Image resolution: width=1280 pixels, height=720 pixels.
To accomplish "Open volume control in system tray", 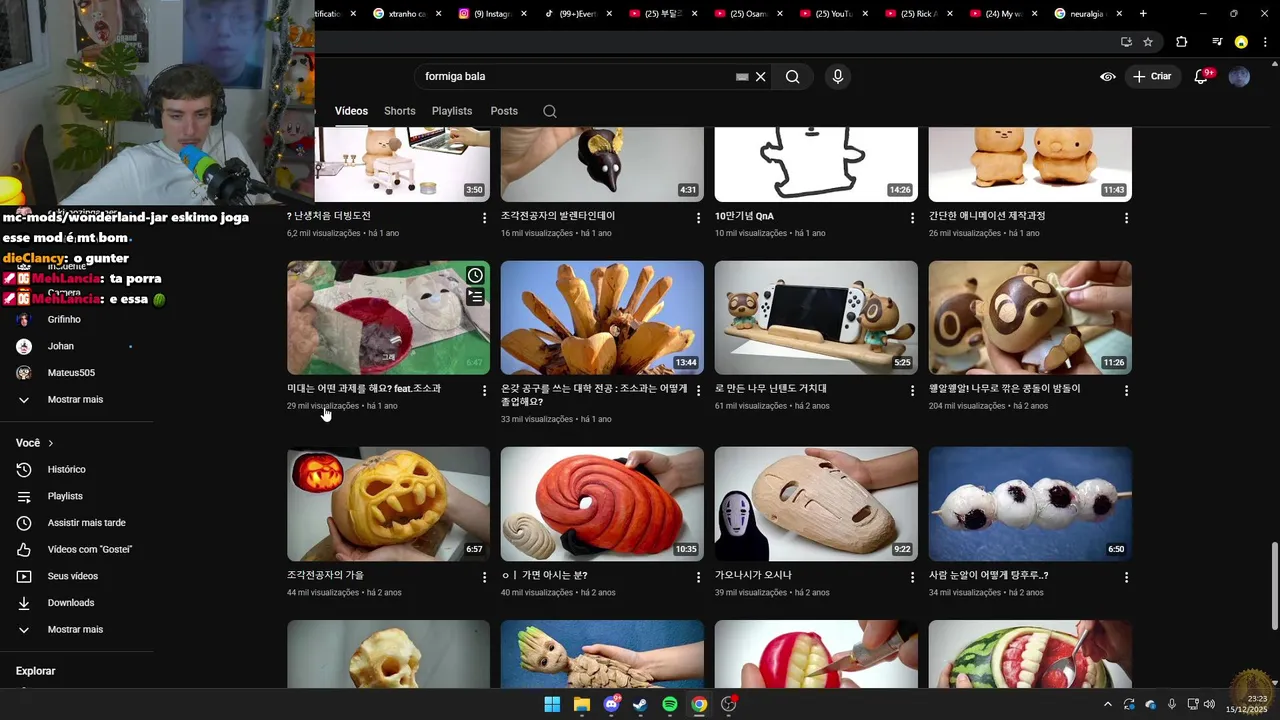I will coord(1209,704).
